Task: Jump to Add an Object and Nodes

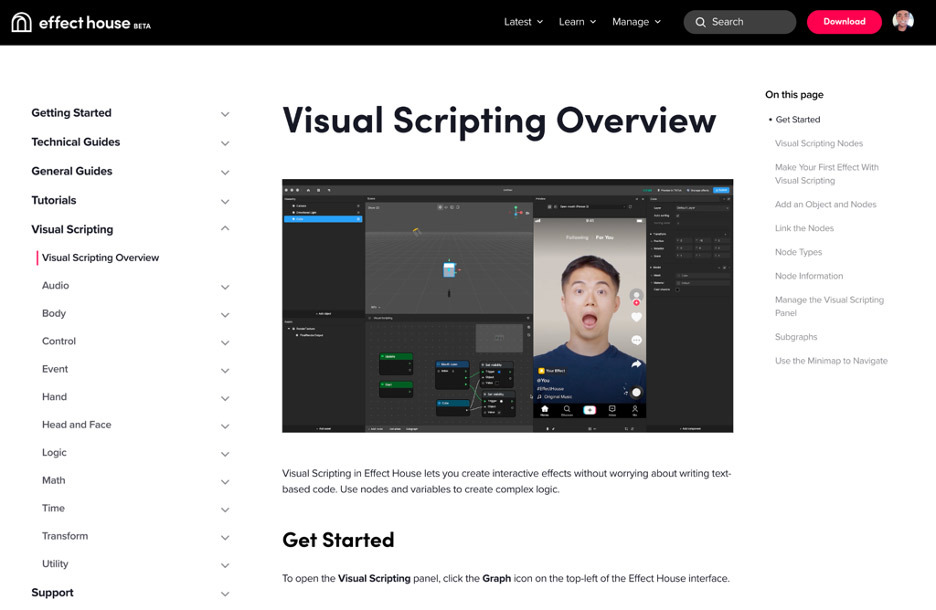Action: point(826,204)
